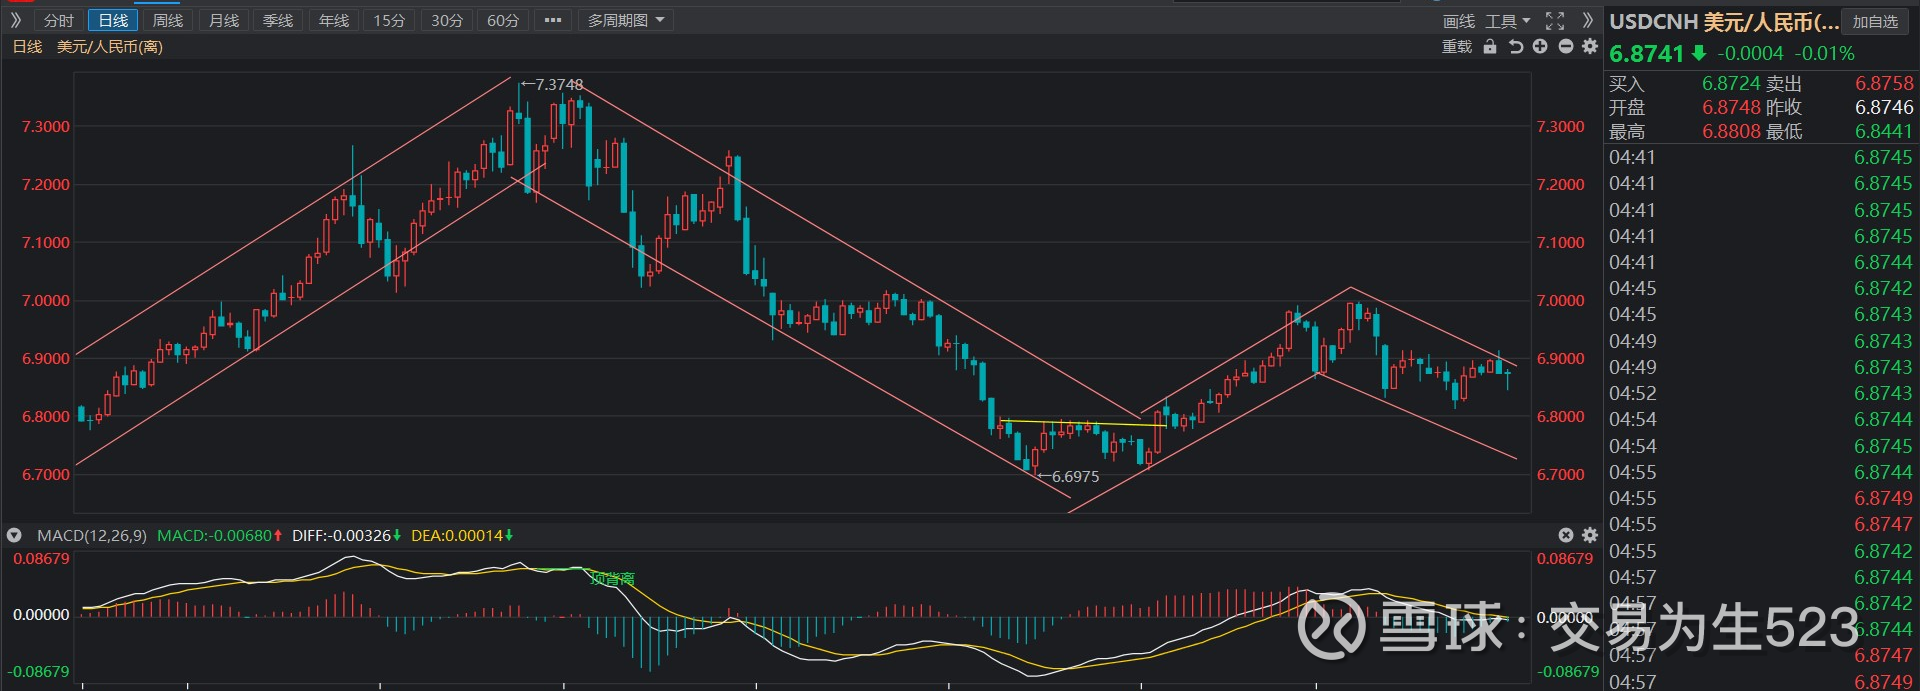Click the fullscreen expand chart icon
The height and width of the screenshot is (691, 1920).
pyautogui.click(x=1555, y=21)
